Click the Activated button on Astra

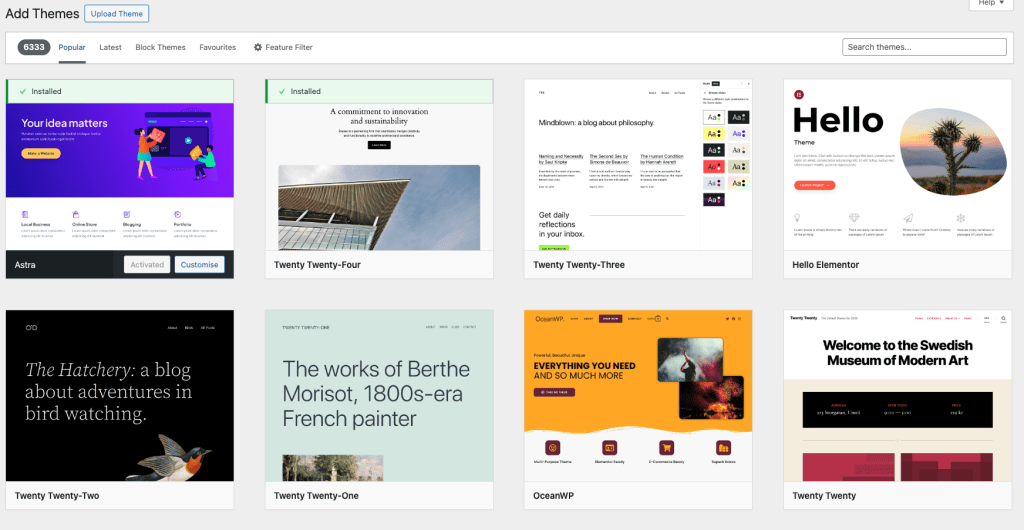pos(147,264)
